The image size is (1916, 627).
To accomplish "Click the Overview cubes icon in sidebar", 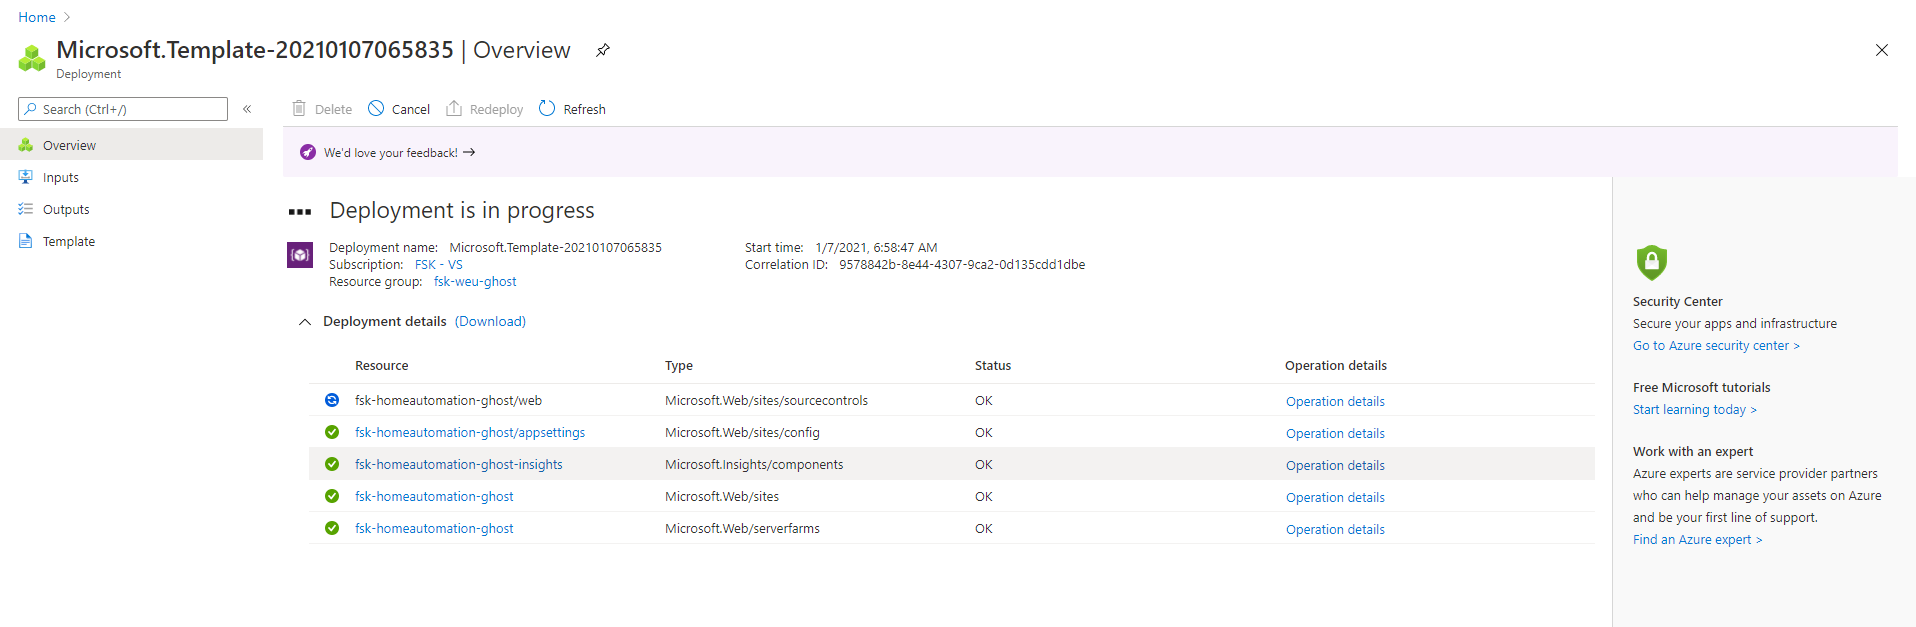I will tap(26, 145).
